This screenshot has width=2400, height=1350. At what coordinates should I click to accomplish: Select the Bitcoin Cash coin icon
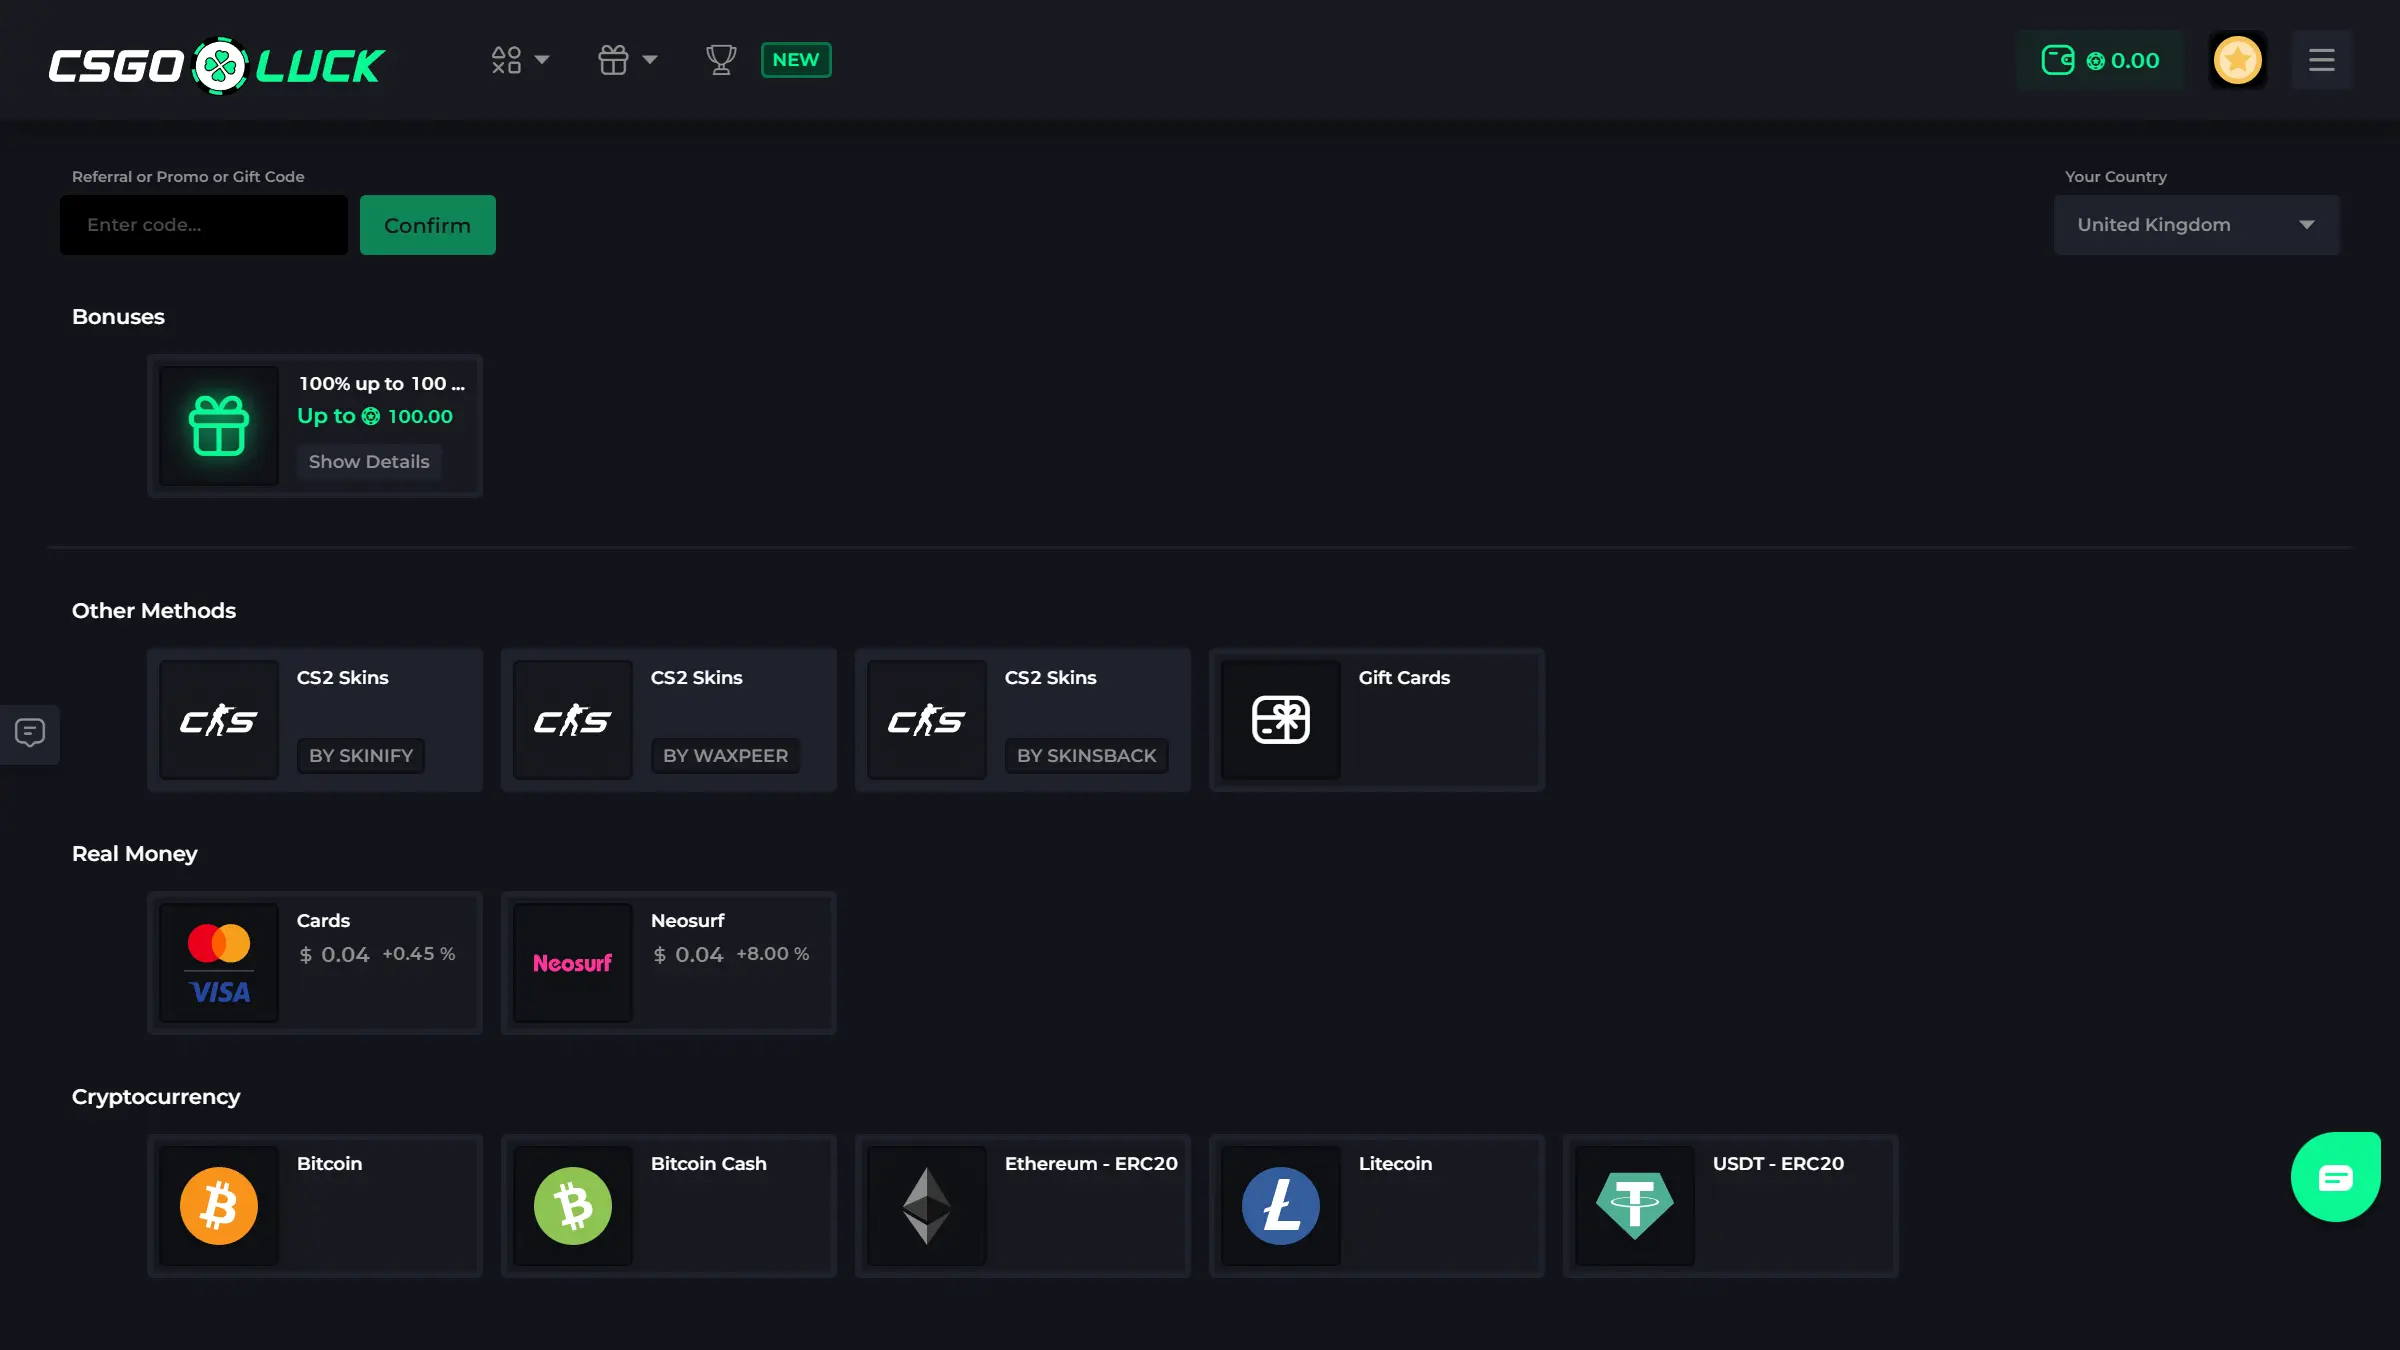tap(573, 1206)
